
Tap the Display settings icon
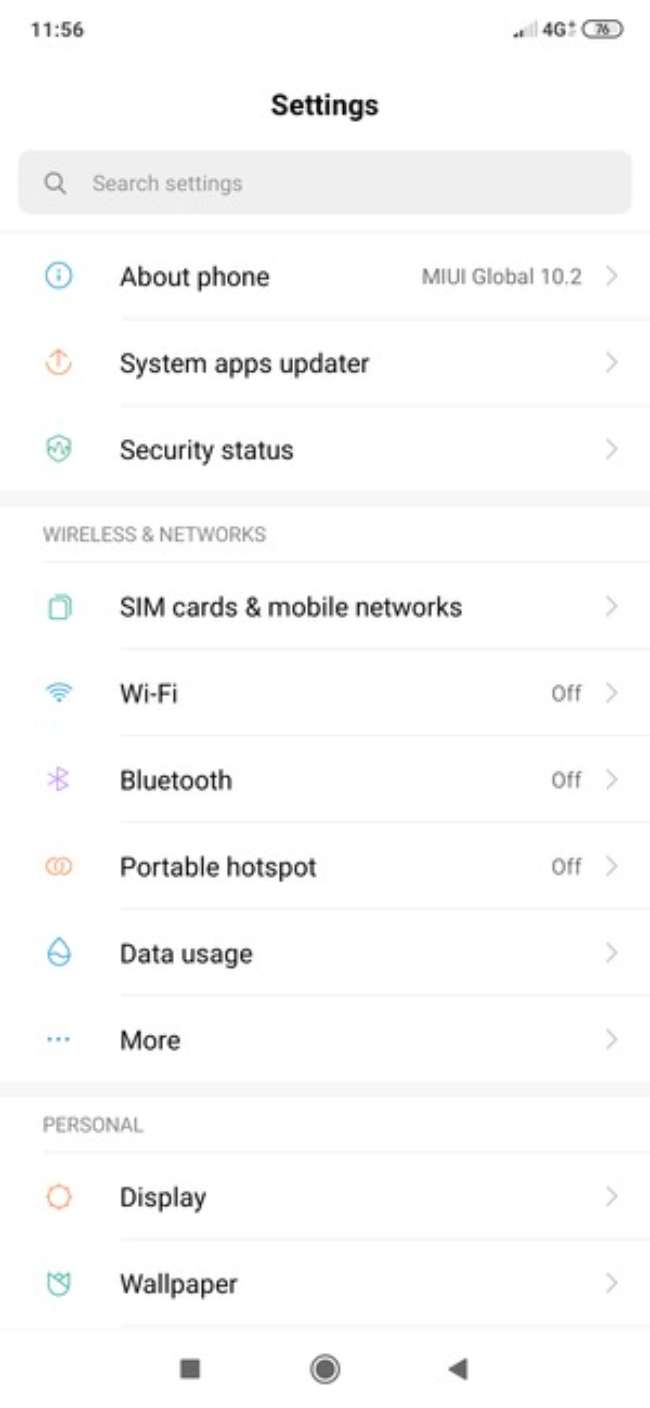click(57, 1197)
